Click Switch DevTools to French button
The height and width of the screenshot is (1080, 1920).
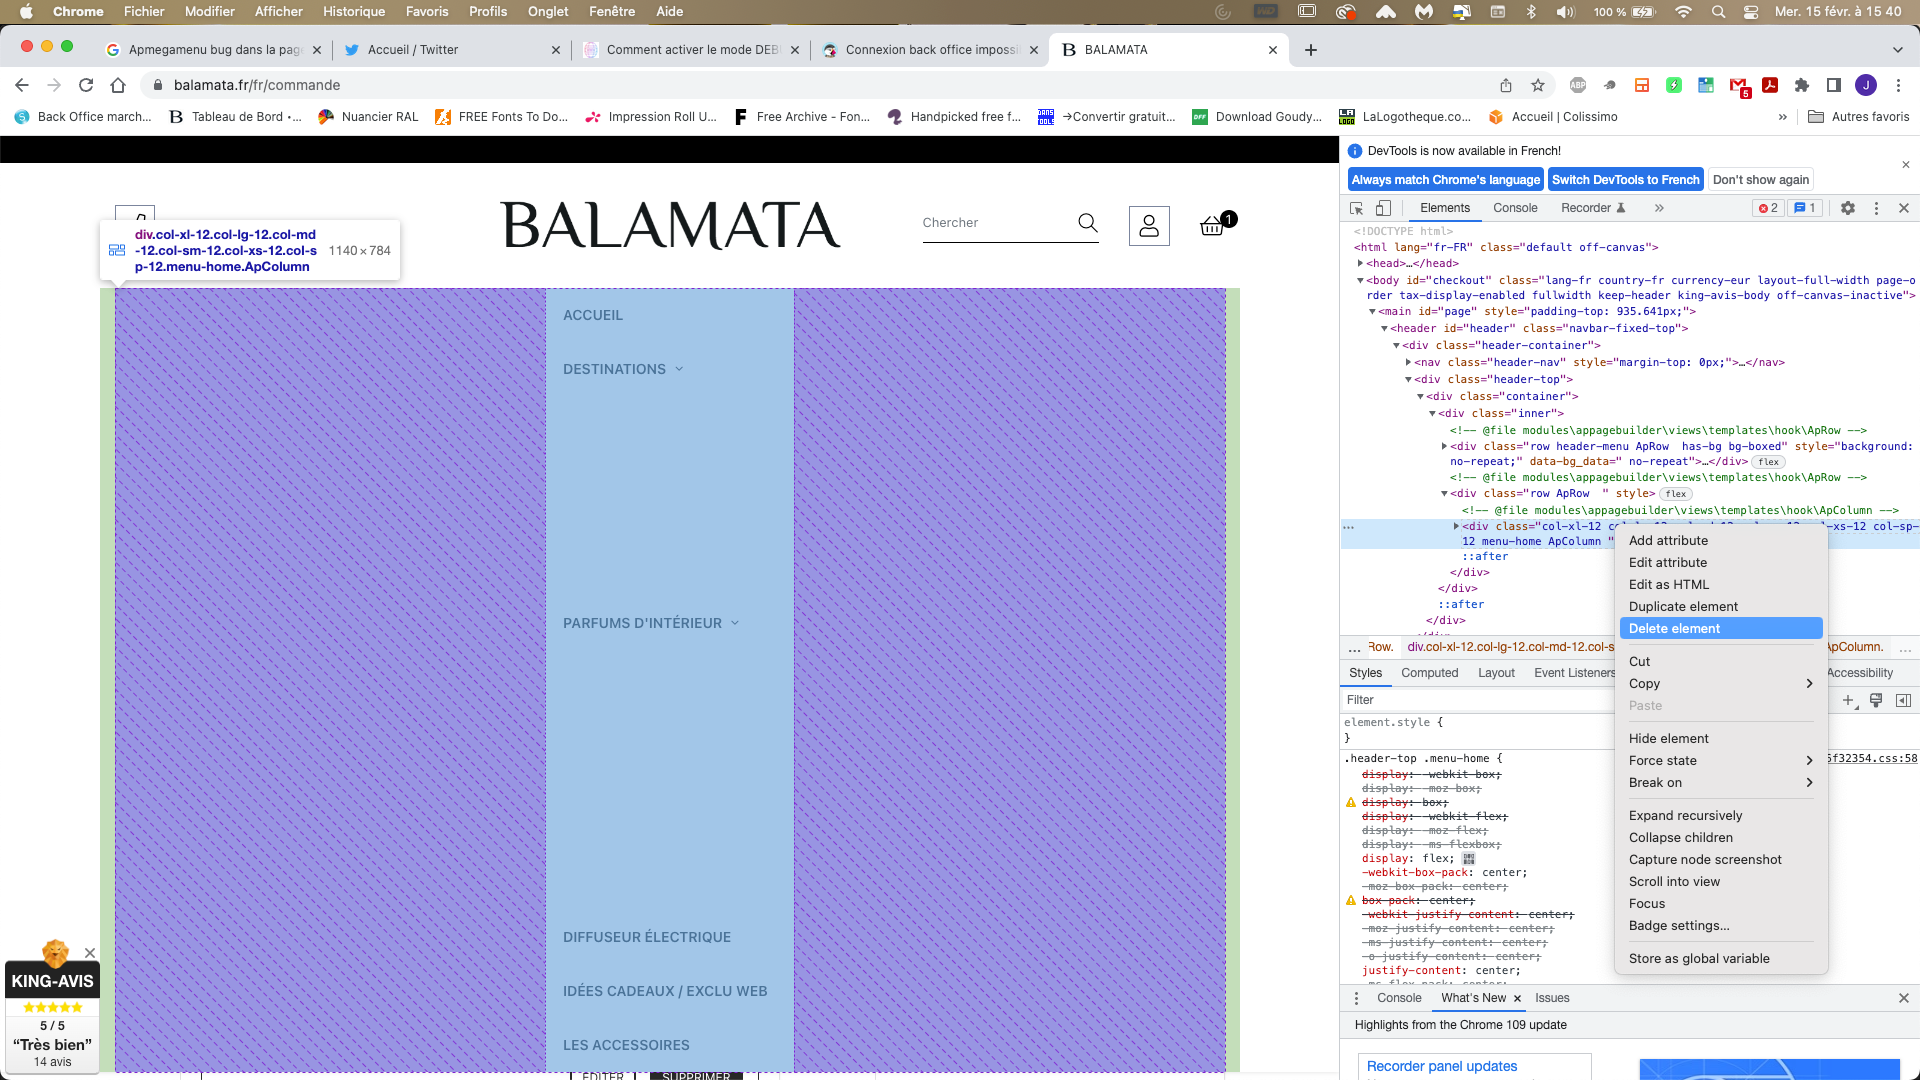(1625, 180)
